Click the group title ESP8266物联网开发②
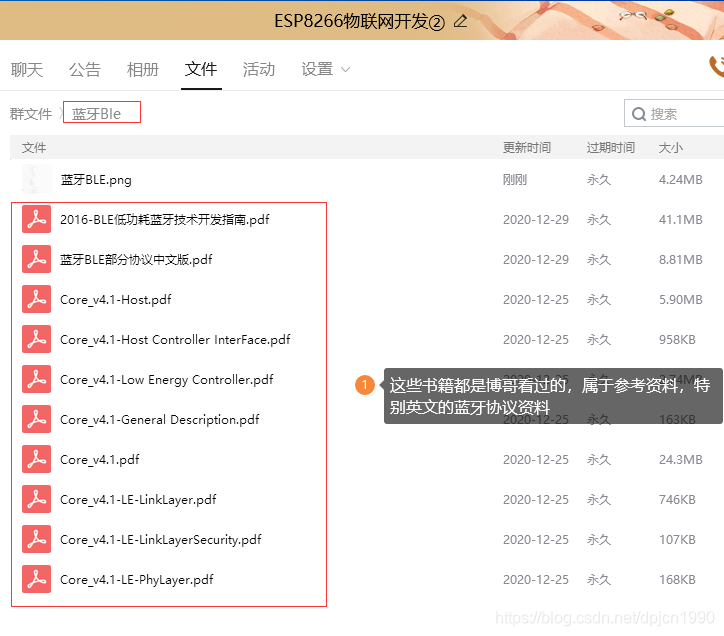 click(359, 21)
